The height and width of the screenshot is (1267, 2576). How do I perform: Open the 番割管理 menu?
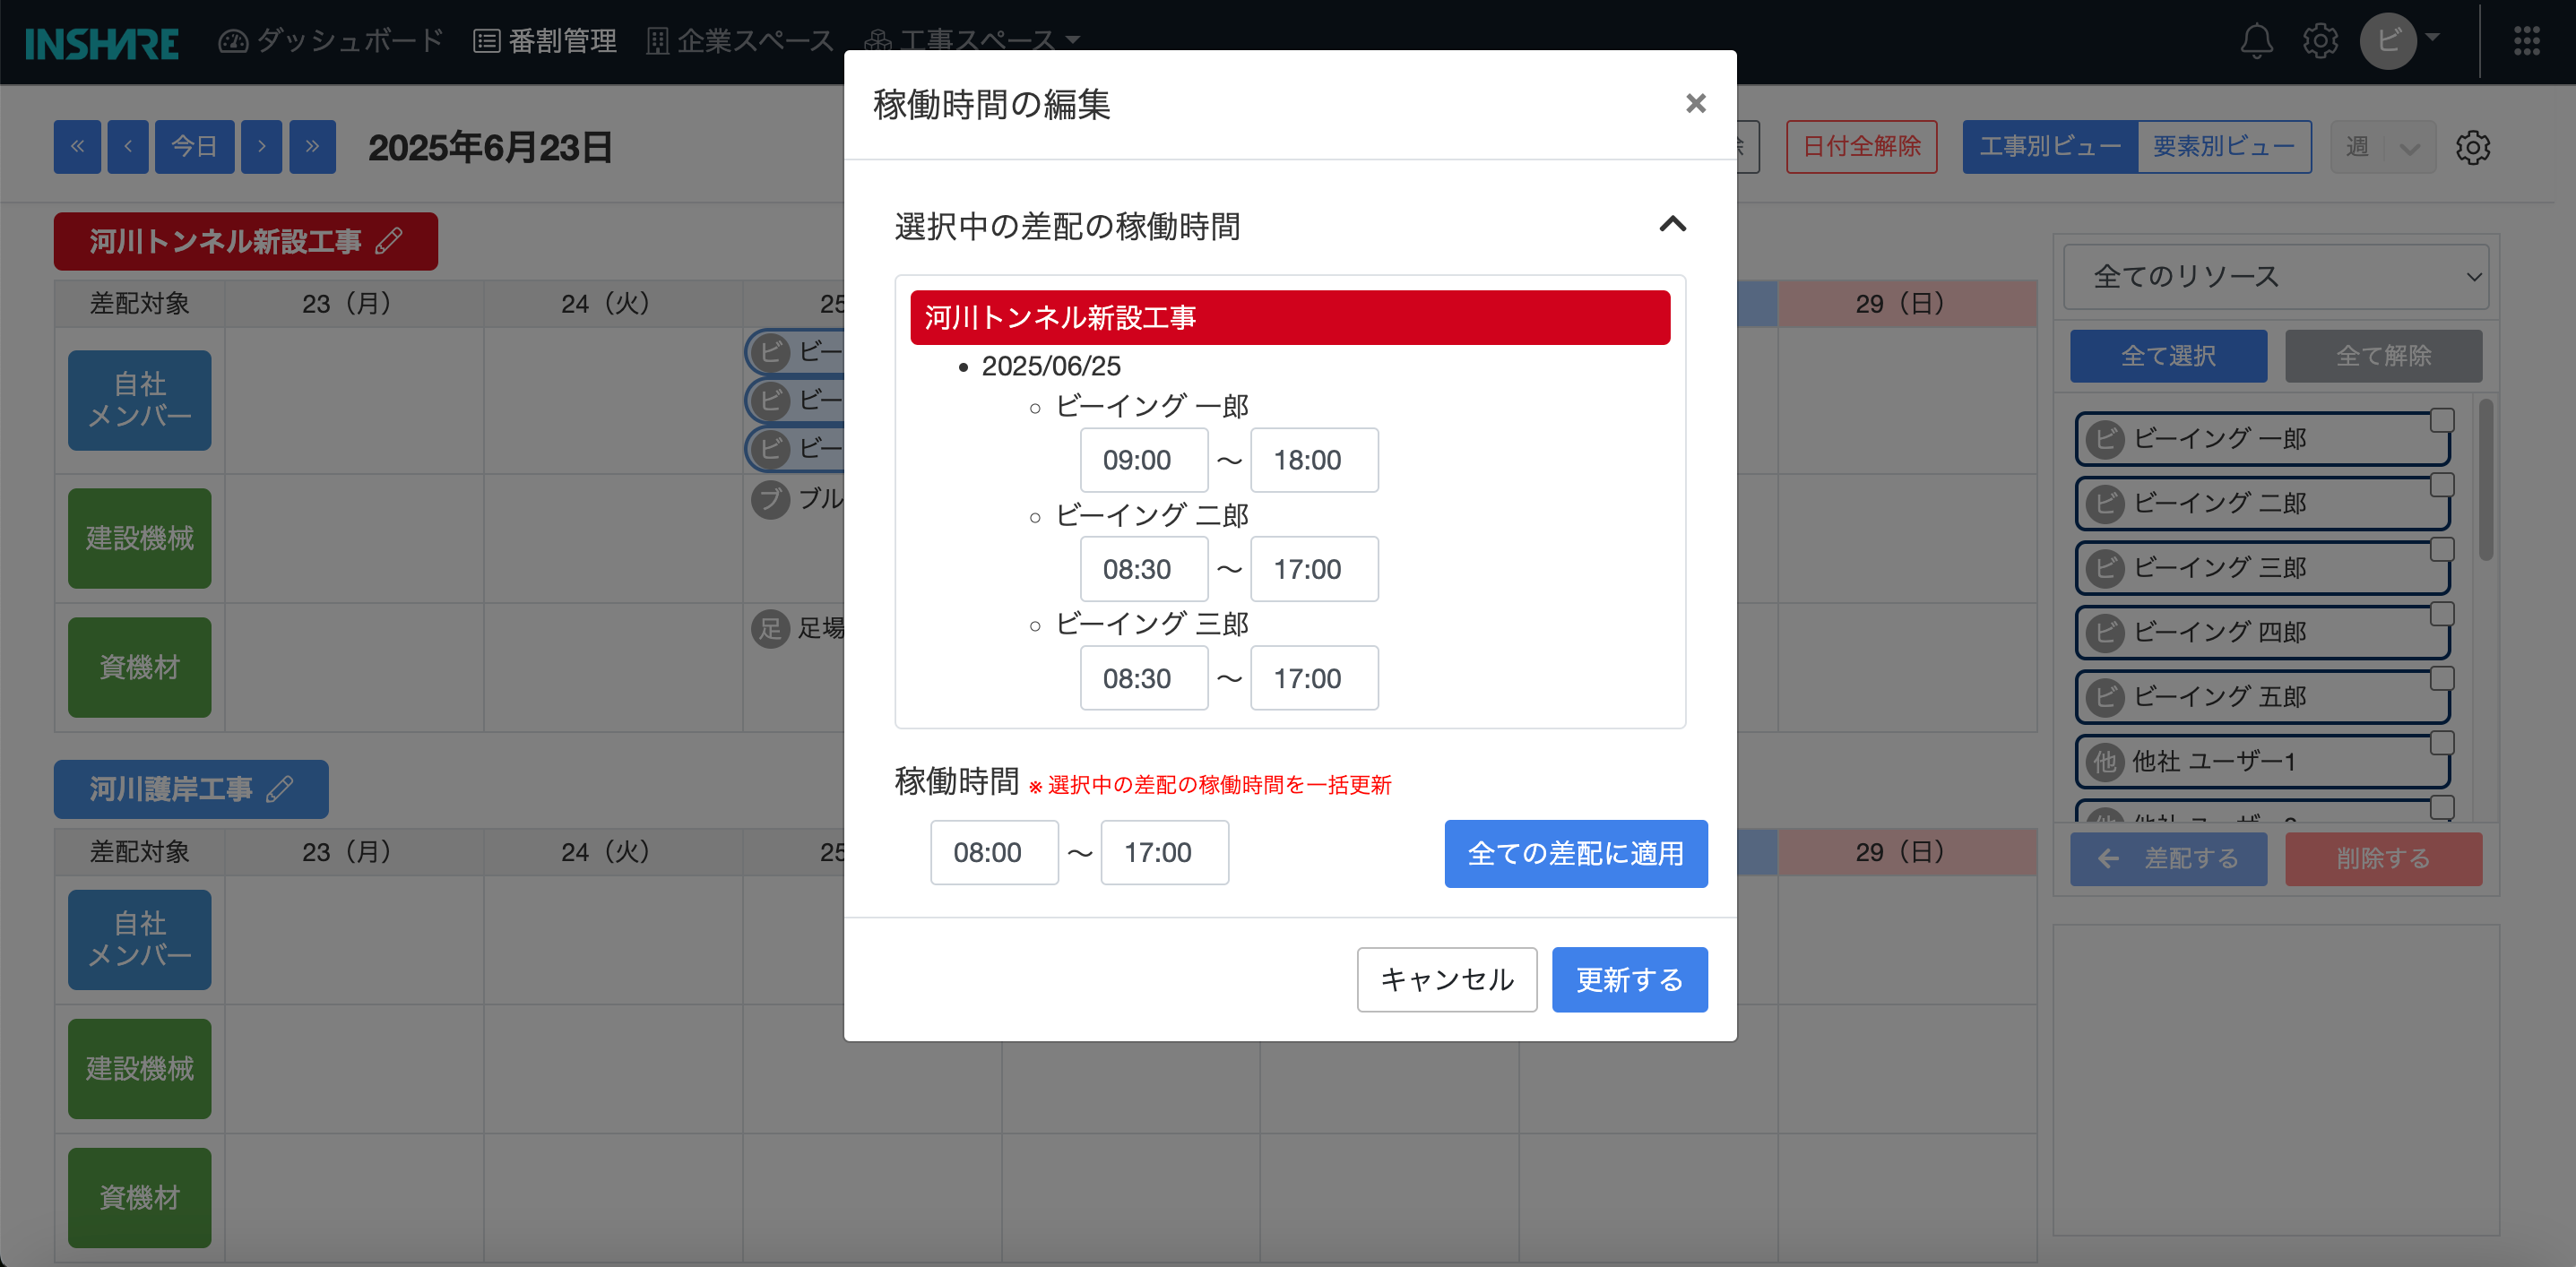point(545,41)
